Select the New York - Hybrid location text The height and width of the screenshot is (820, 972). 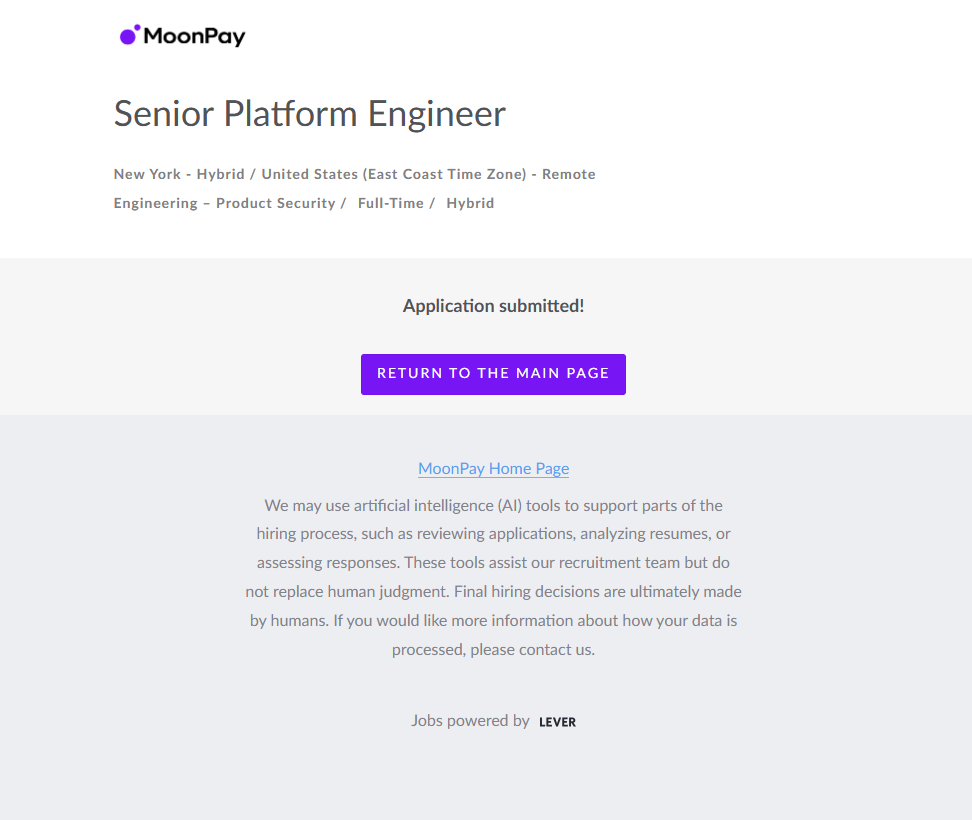[179, 174]
